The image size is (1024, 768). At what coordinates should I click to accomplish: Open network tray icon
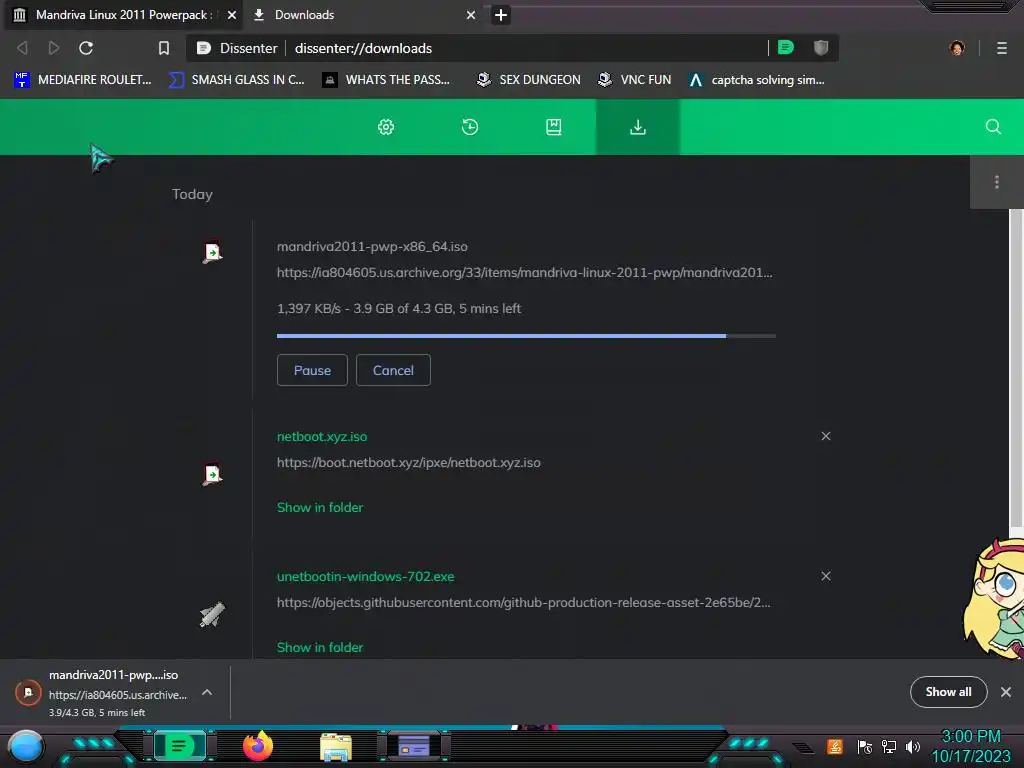889,746
